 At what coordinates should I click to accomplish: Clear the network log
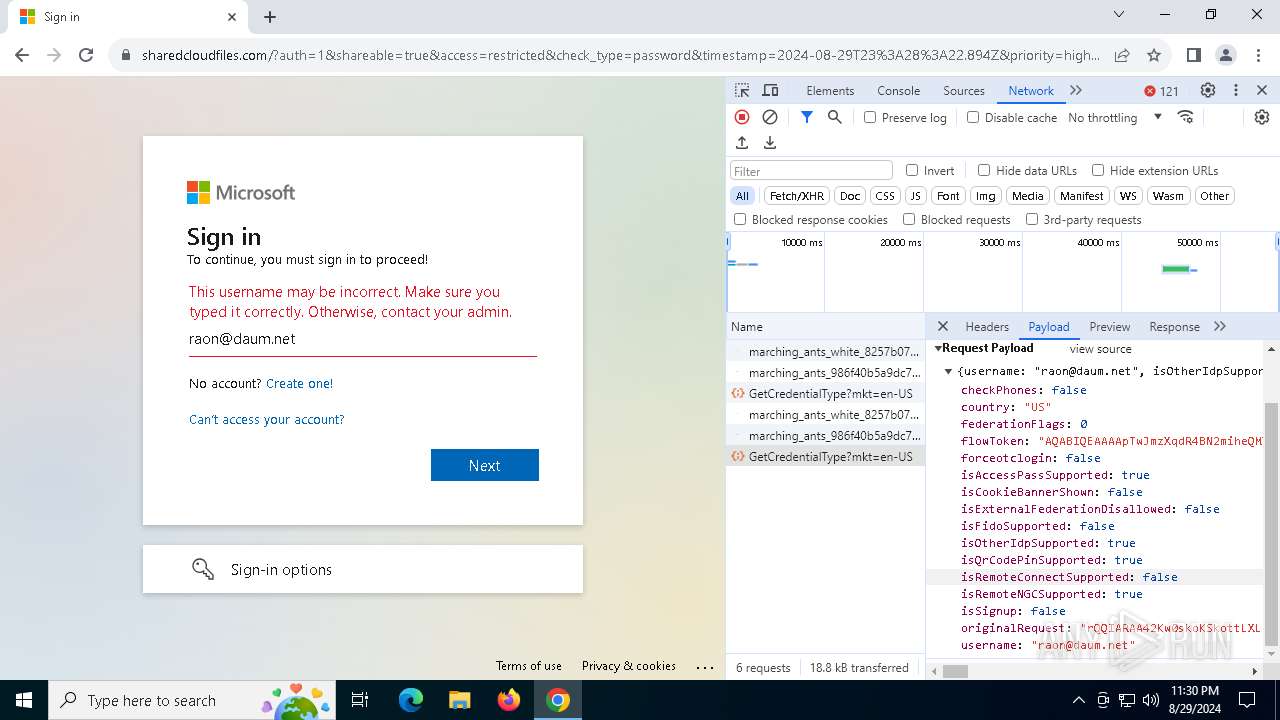pyautogui.click(x=770, y=117)
